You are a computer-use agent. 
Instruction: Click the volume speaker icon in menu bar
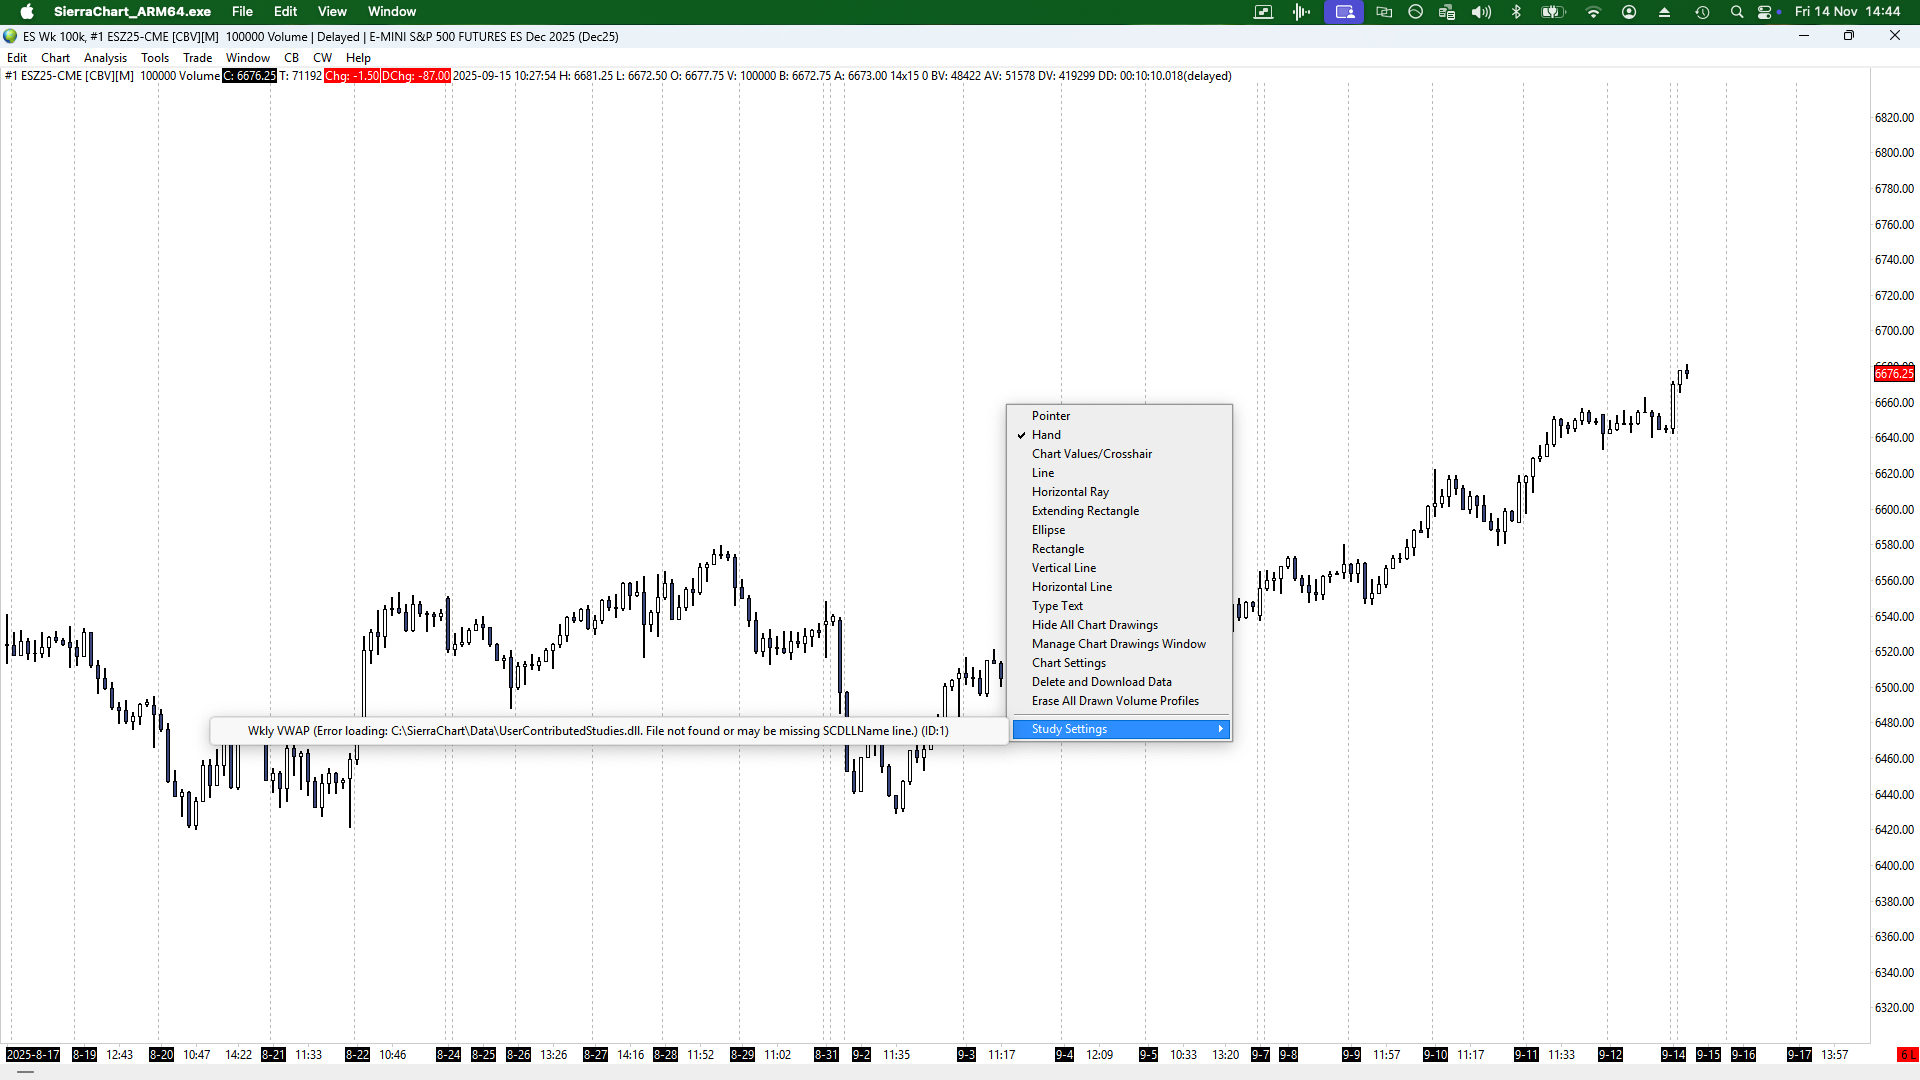pos(1481,12)
